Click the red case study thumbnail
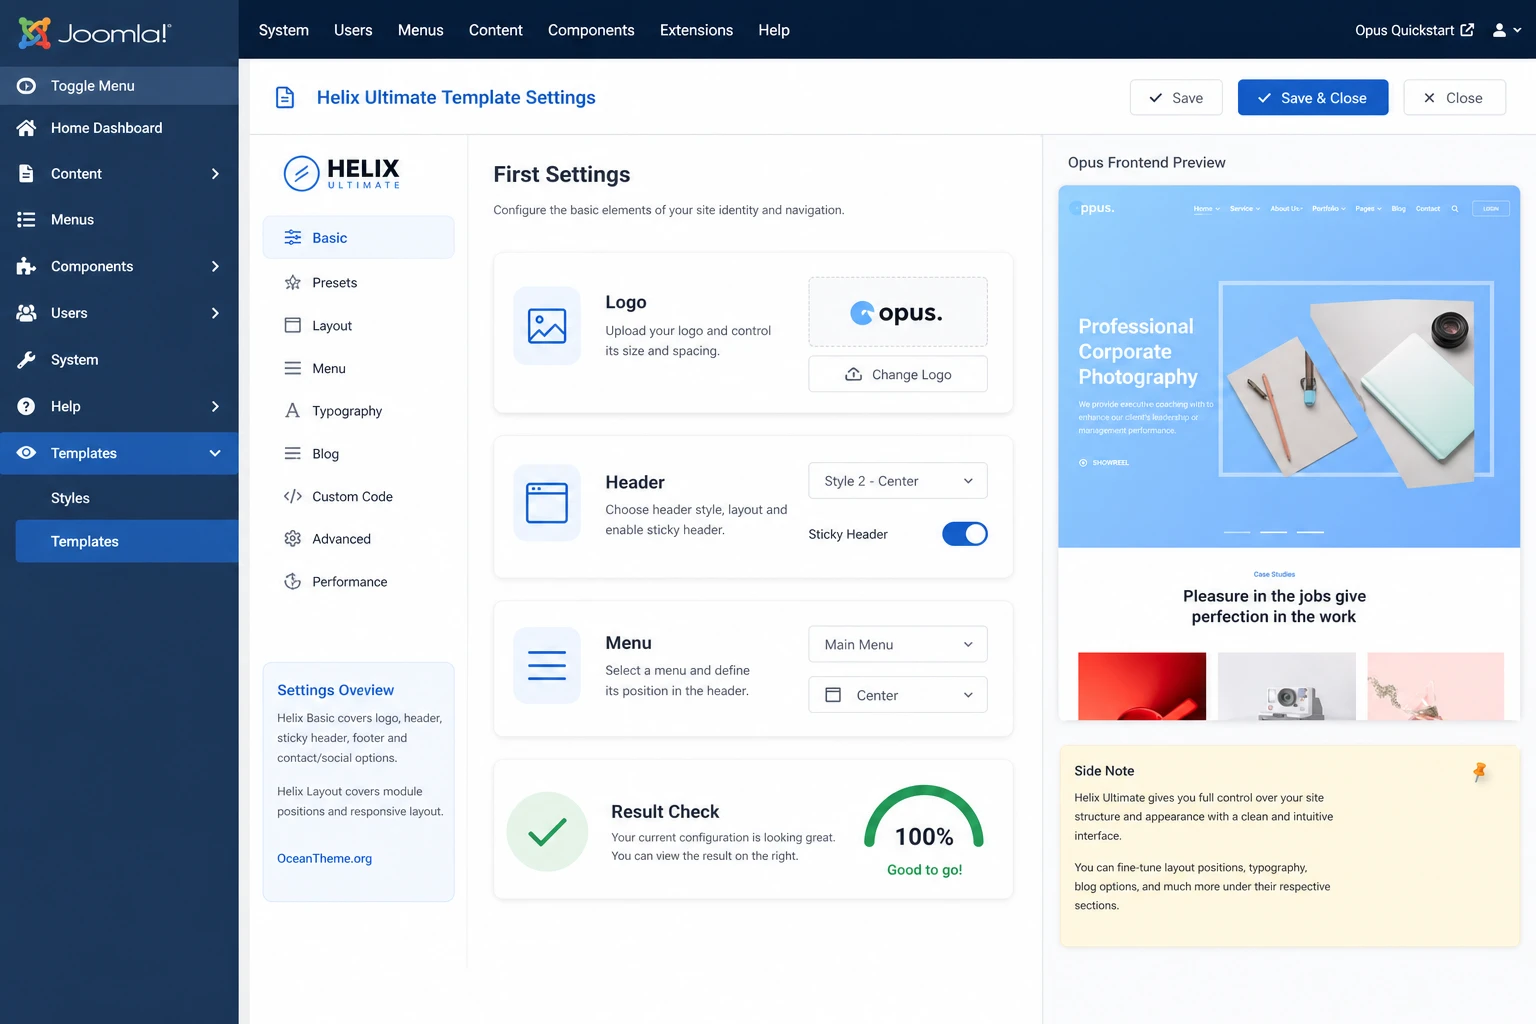Viewport: 1536px width, 1024px height. (1142, 686)
